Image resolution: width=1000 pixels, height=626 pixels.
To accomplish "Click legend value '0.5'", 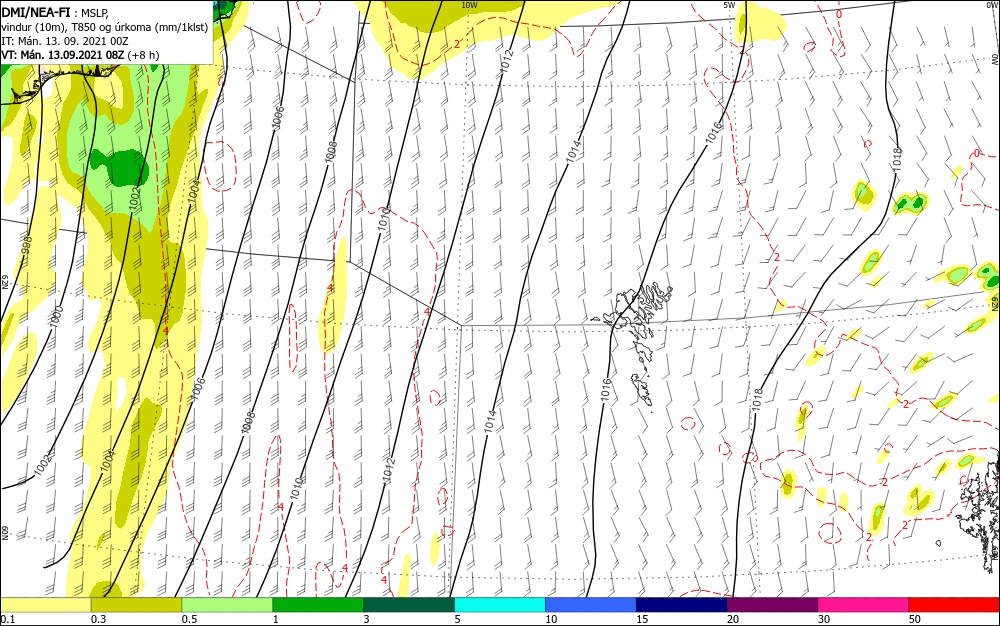I will (x=189, y=620).
